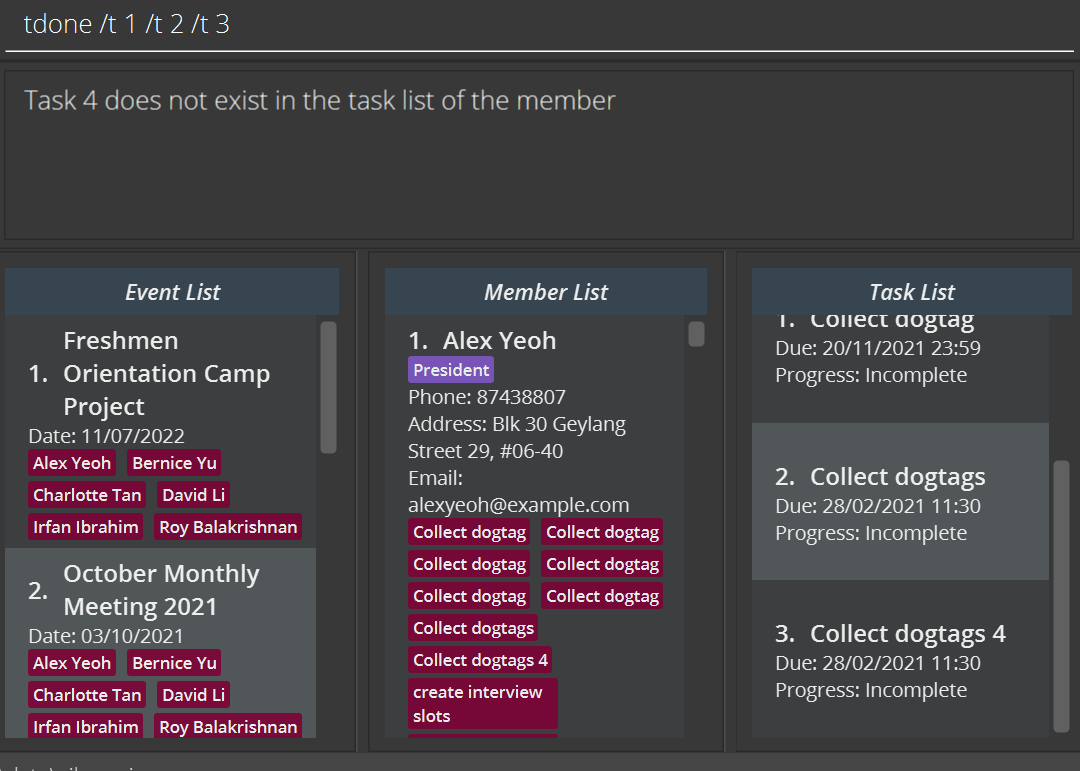Select the October Monthly Meeting 2021 event

[161, 590]
